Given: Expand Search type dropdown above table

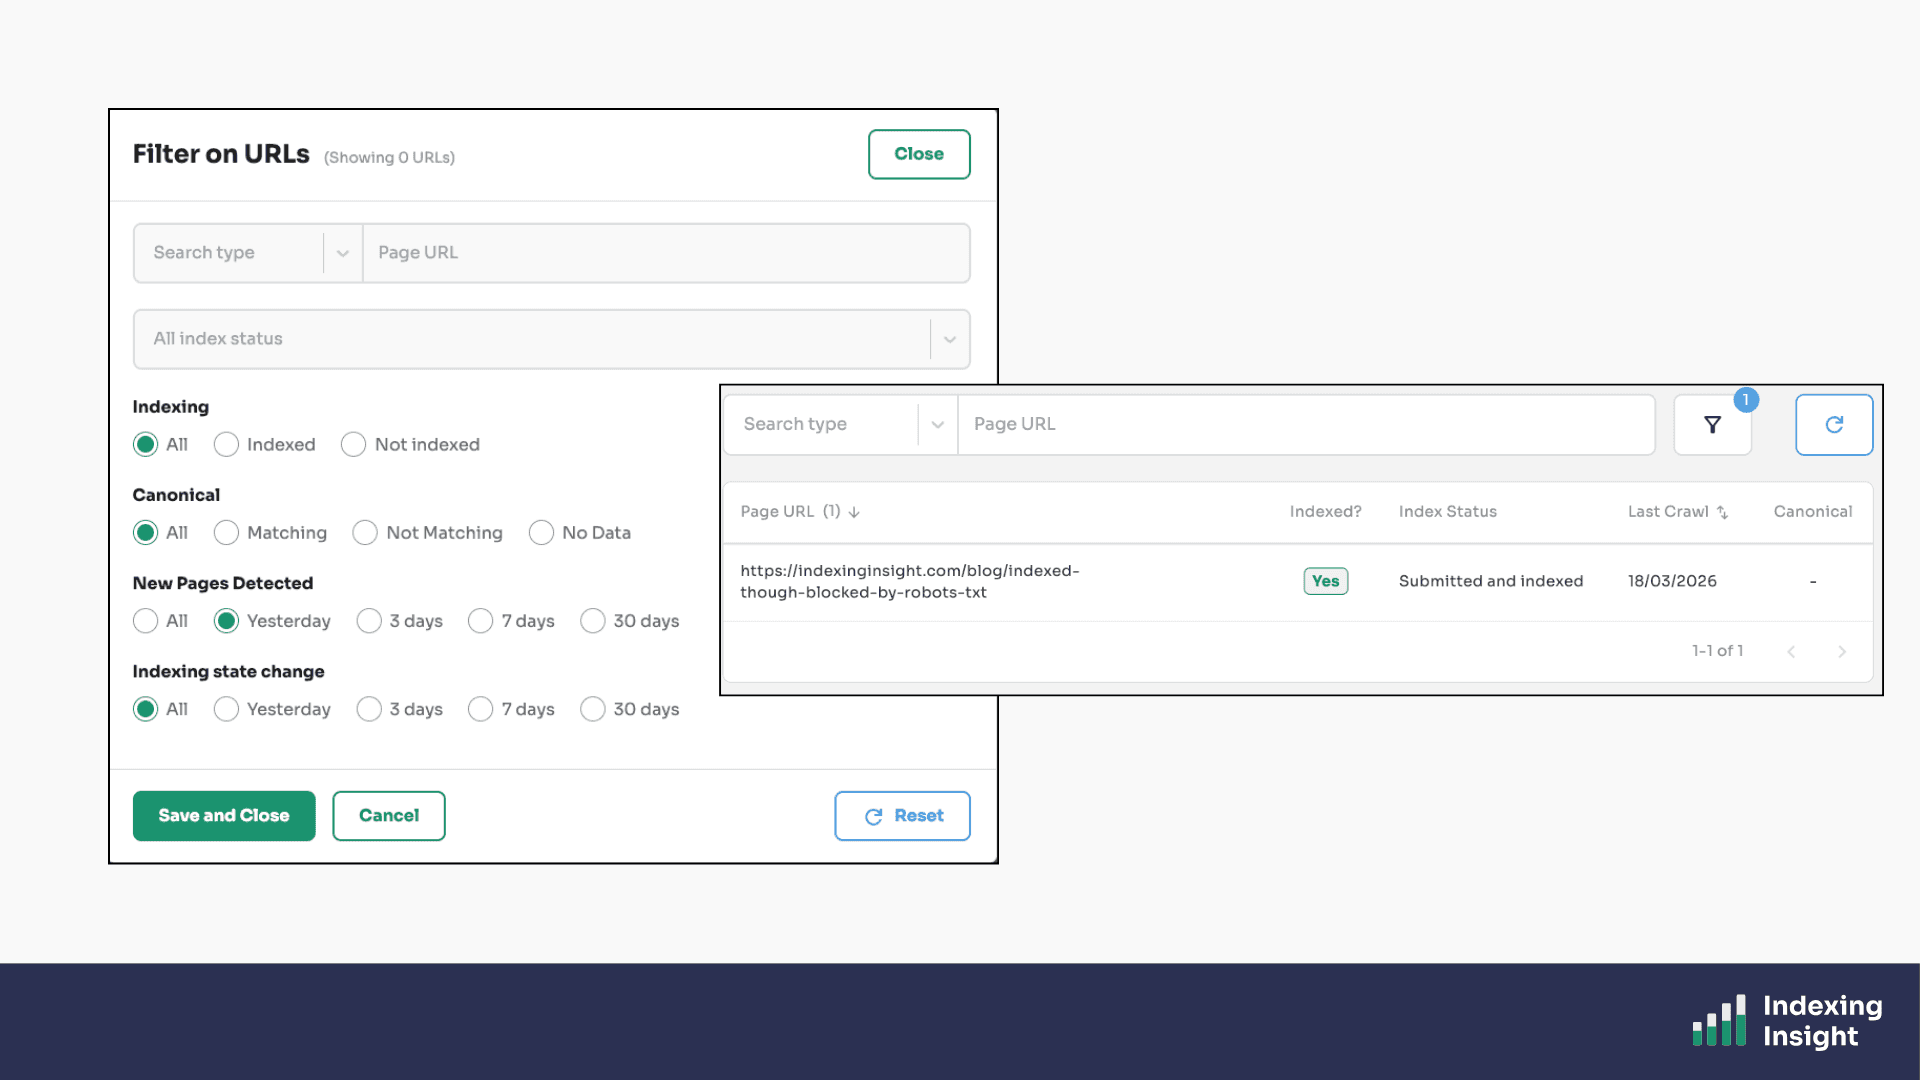Looking at the screenshot, I should (937, 425).
